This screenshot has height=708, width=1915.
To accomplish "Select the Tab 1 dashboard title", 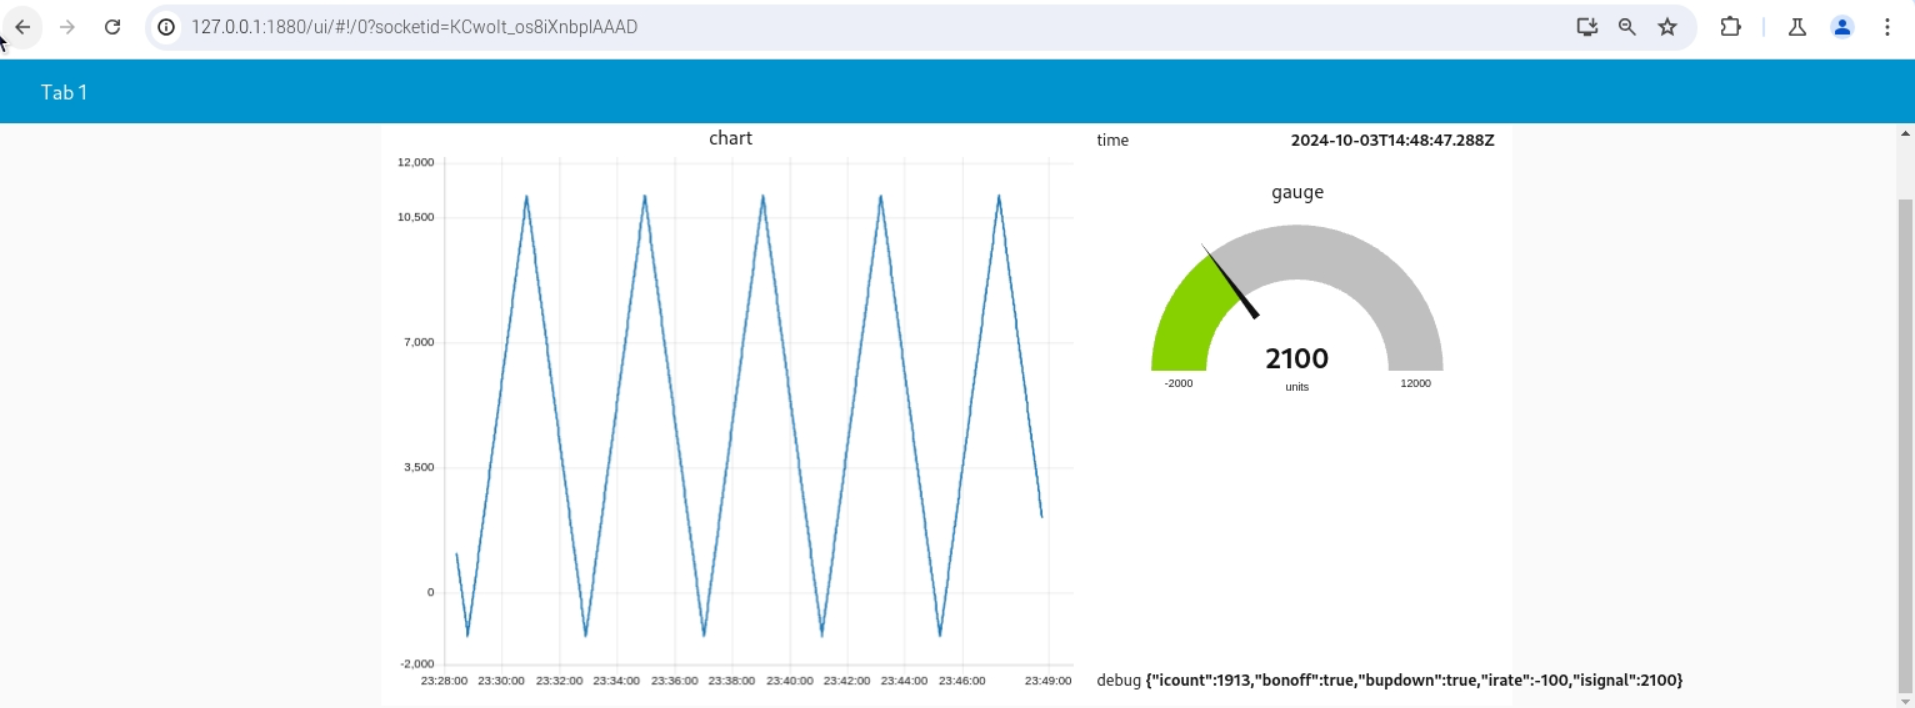I will click(x=64, y=92).
